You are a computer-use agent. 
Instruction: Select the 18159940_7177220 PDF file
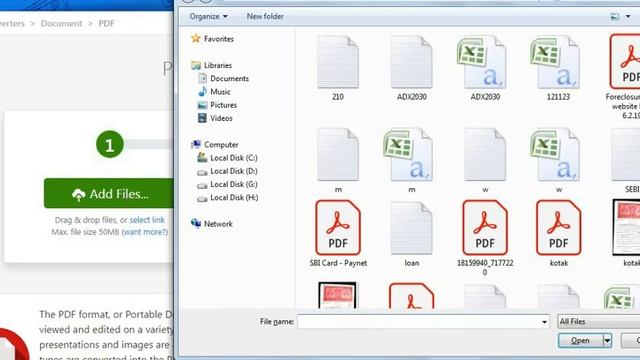[x=485, y=238]
